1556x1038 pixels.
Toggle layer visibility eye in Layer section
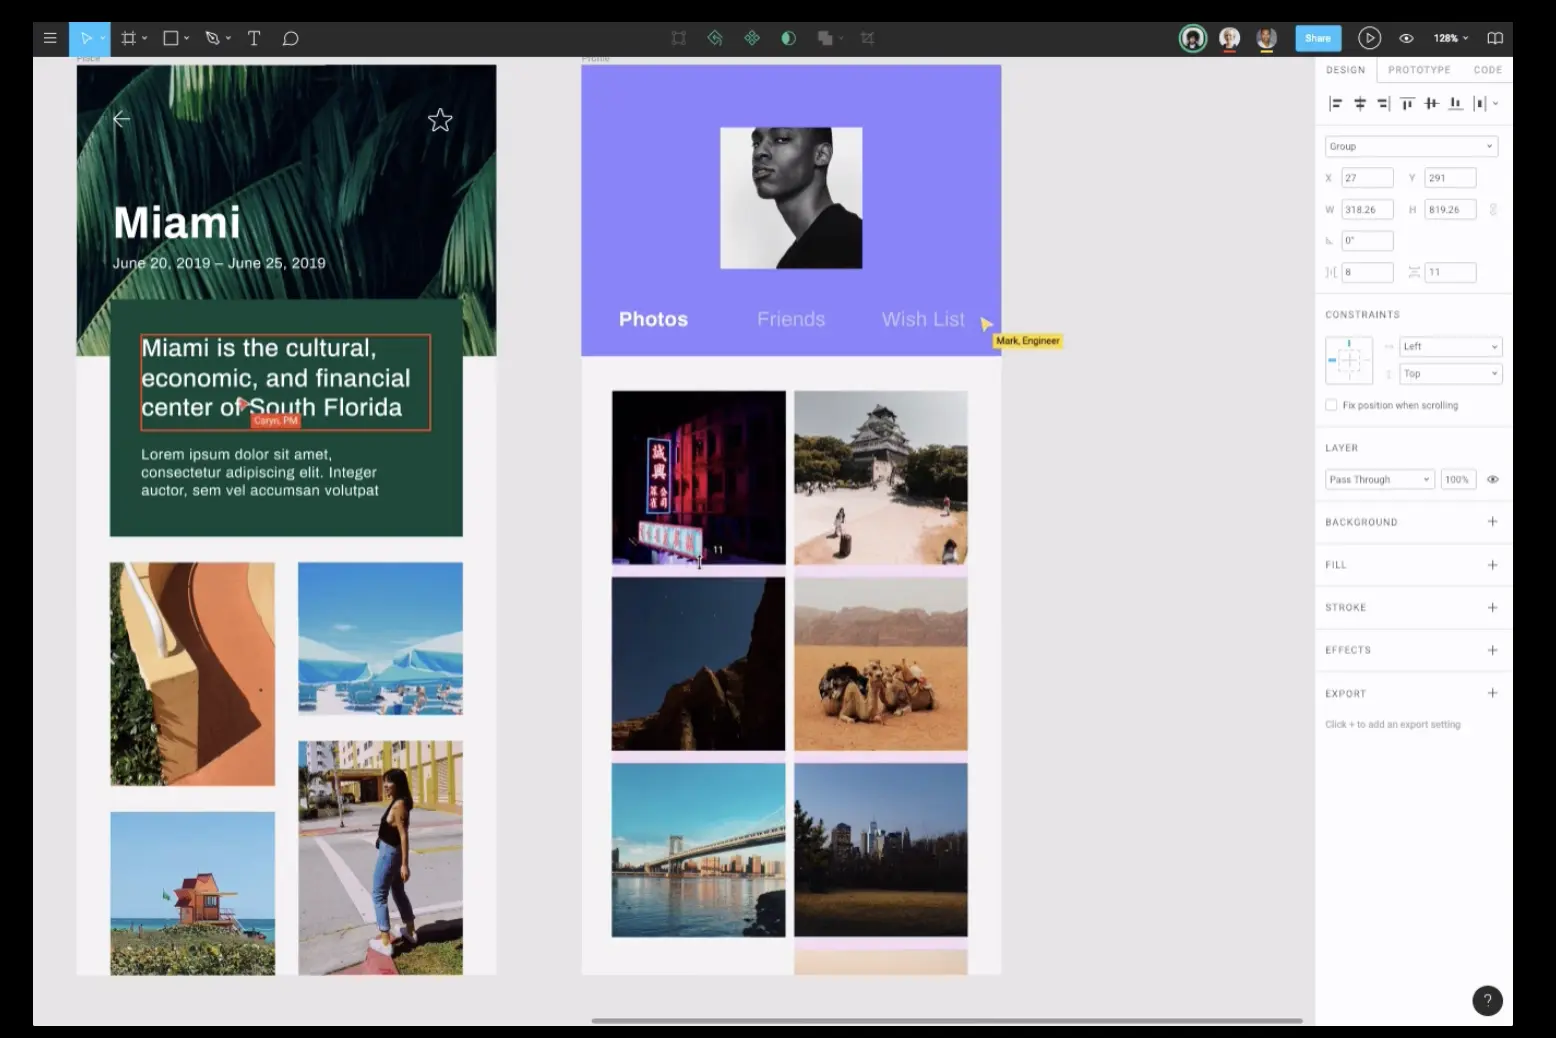pos(1493,480)
